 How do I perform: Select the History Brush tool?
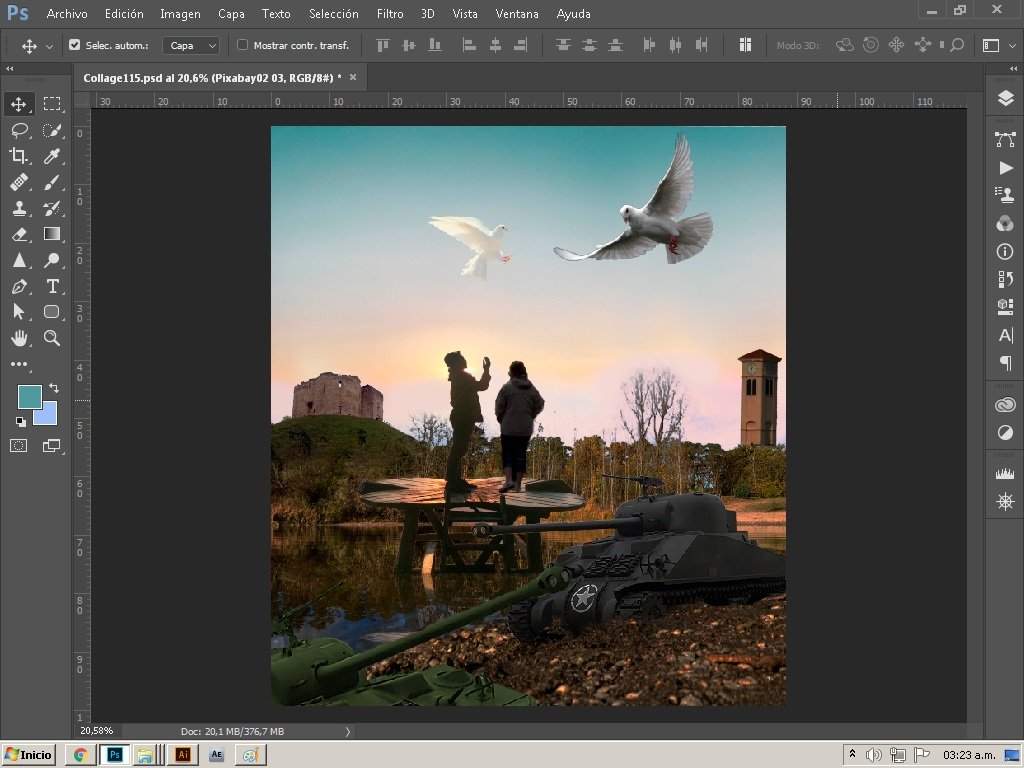coord(52,208)
